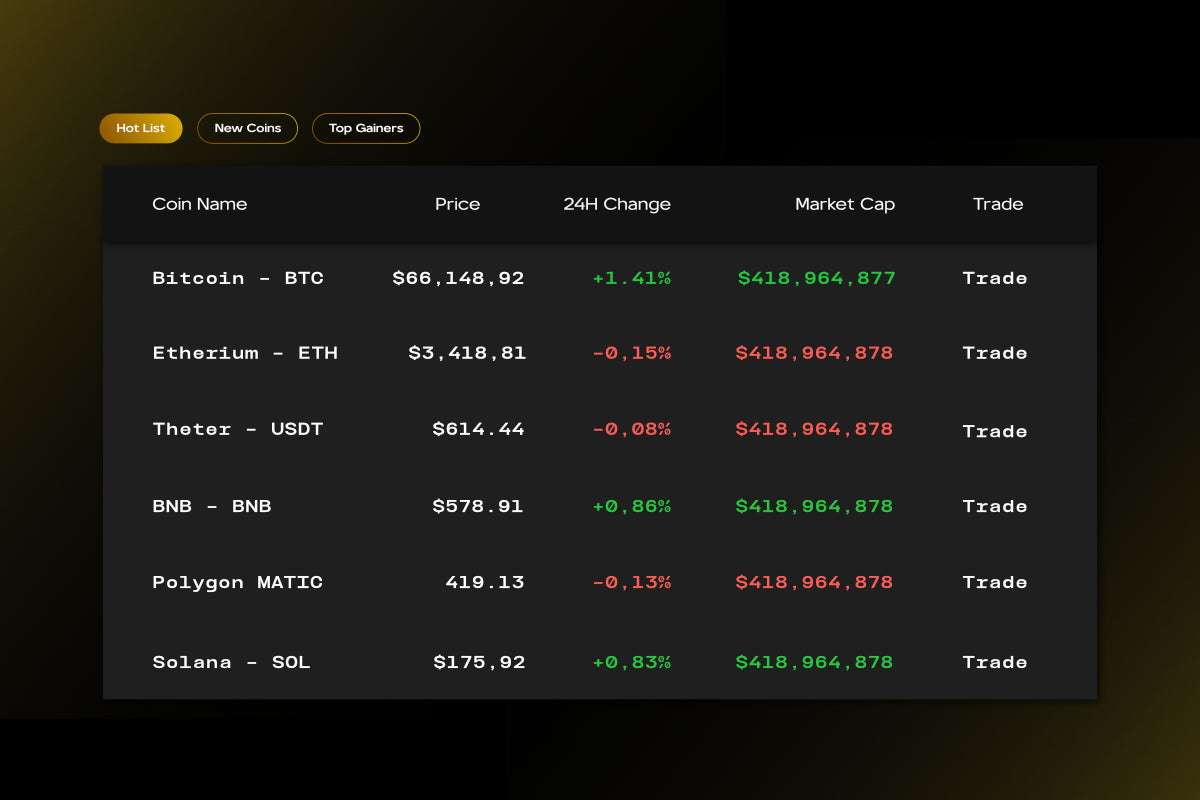
Task: Sort by the 24H Change header
Action: click(617, 204)
